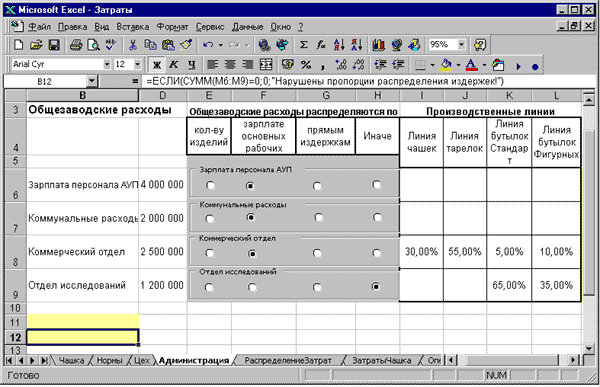The width and height of the screenshot is (600, 387).
Task: Open the Сервис menu
Action: click(x=210, y=27)
